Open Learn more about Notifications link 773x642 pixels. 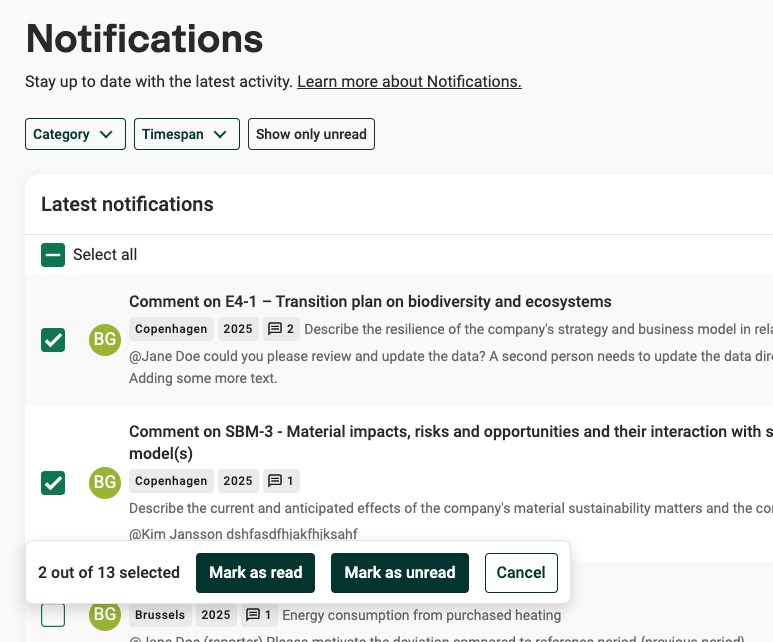click(x=409, y=82)
